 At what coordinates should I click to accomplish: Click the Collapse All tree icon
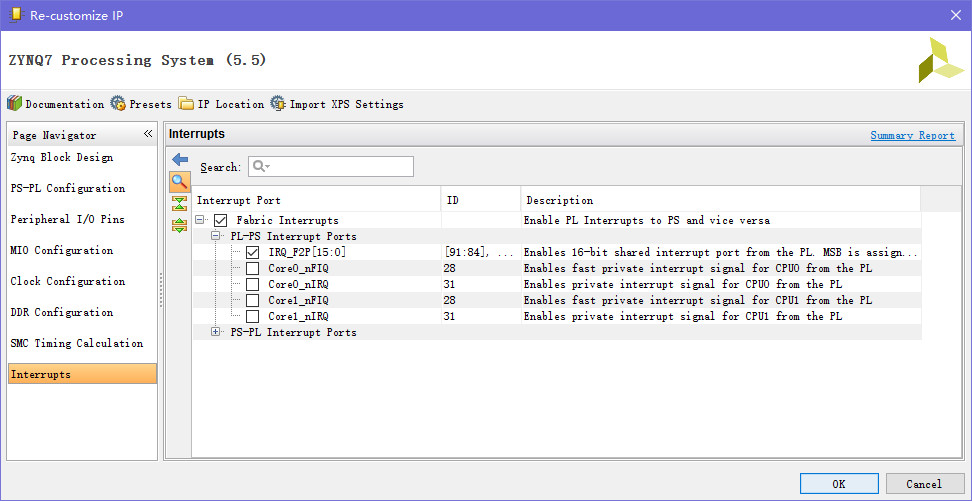pos(180,204)
